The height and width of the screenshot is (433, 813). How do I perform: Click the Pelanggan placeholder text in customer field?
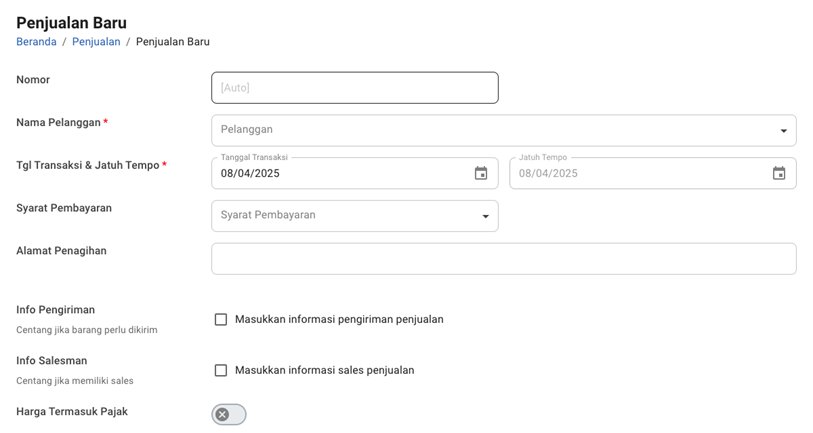pyautogui.click(x=247, y=130)
